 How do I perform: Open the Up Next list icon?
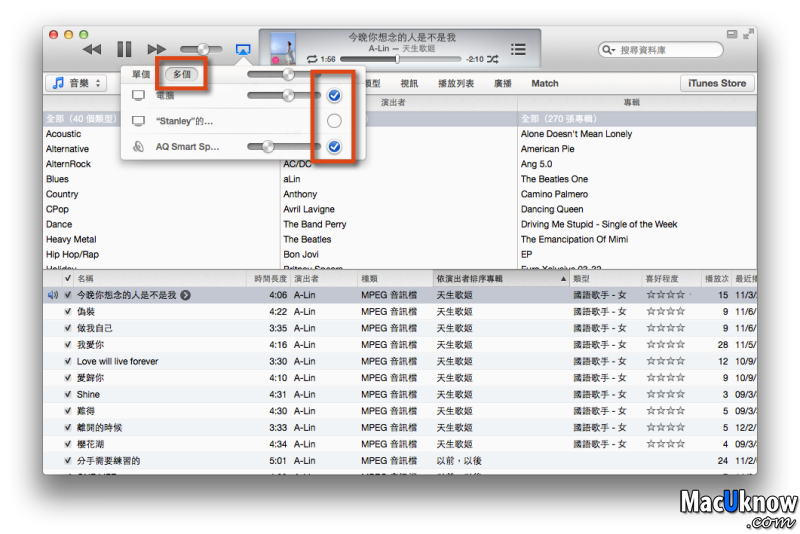pos(518,49)
